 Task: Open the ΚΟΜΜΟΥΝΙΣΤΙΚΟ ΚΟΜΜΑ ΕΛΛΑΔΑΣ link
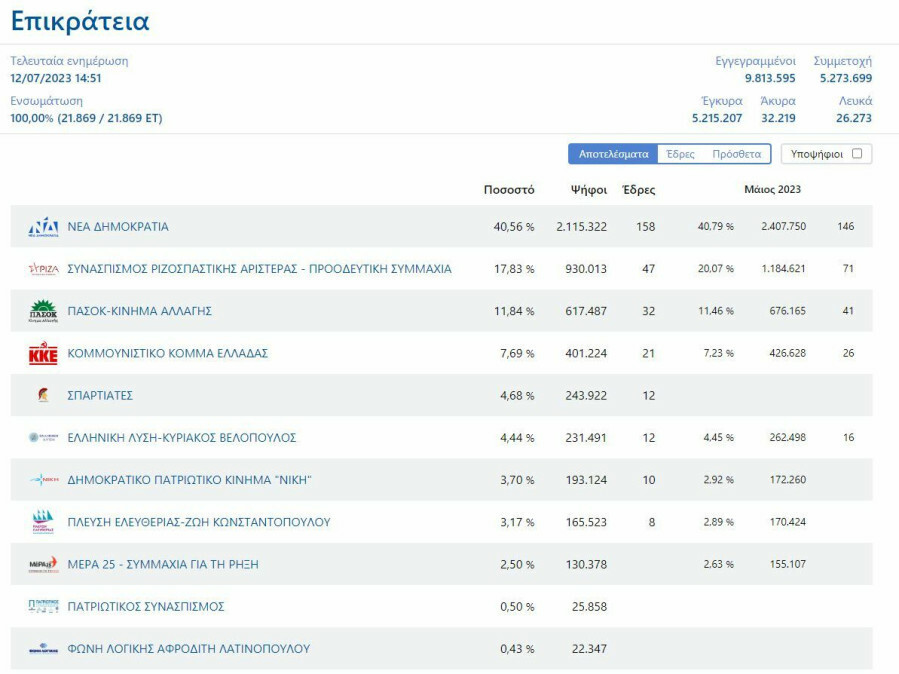(167, 353)
